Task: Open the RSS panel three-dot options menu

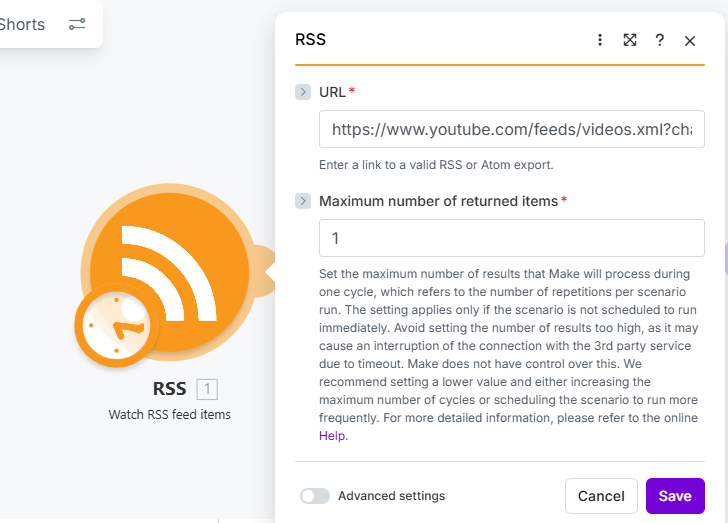Action: [600, 40]
